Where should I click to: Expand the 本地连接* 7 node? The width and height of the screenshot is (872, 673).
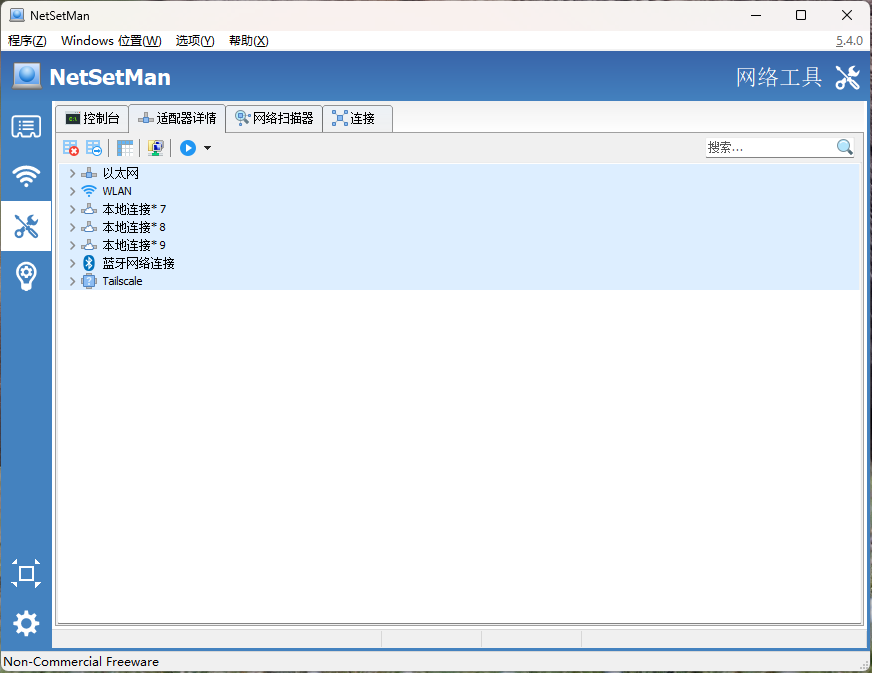(x=72, y=209)
